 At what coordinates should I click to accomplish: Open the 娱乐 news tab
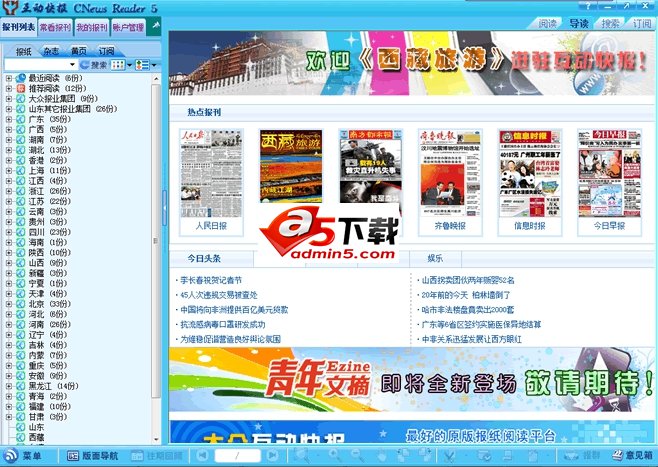pos(435,258)
